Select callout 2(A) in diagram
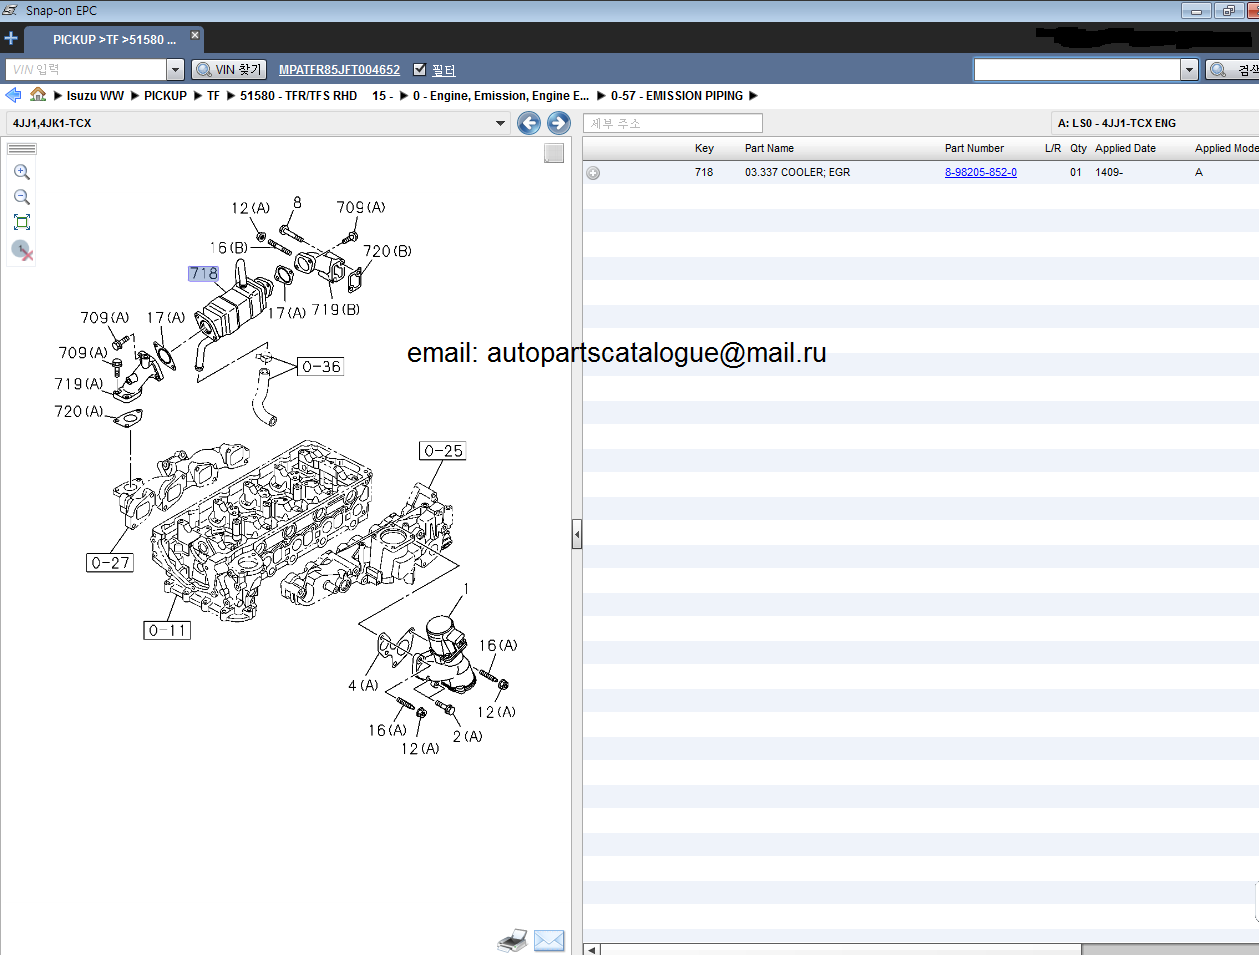This screenshot has height=955, width=1259. coord(467,736)
